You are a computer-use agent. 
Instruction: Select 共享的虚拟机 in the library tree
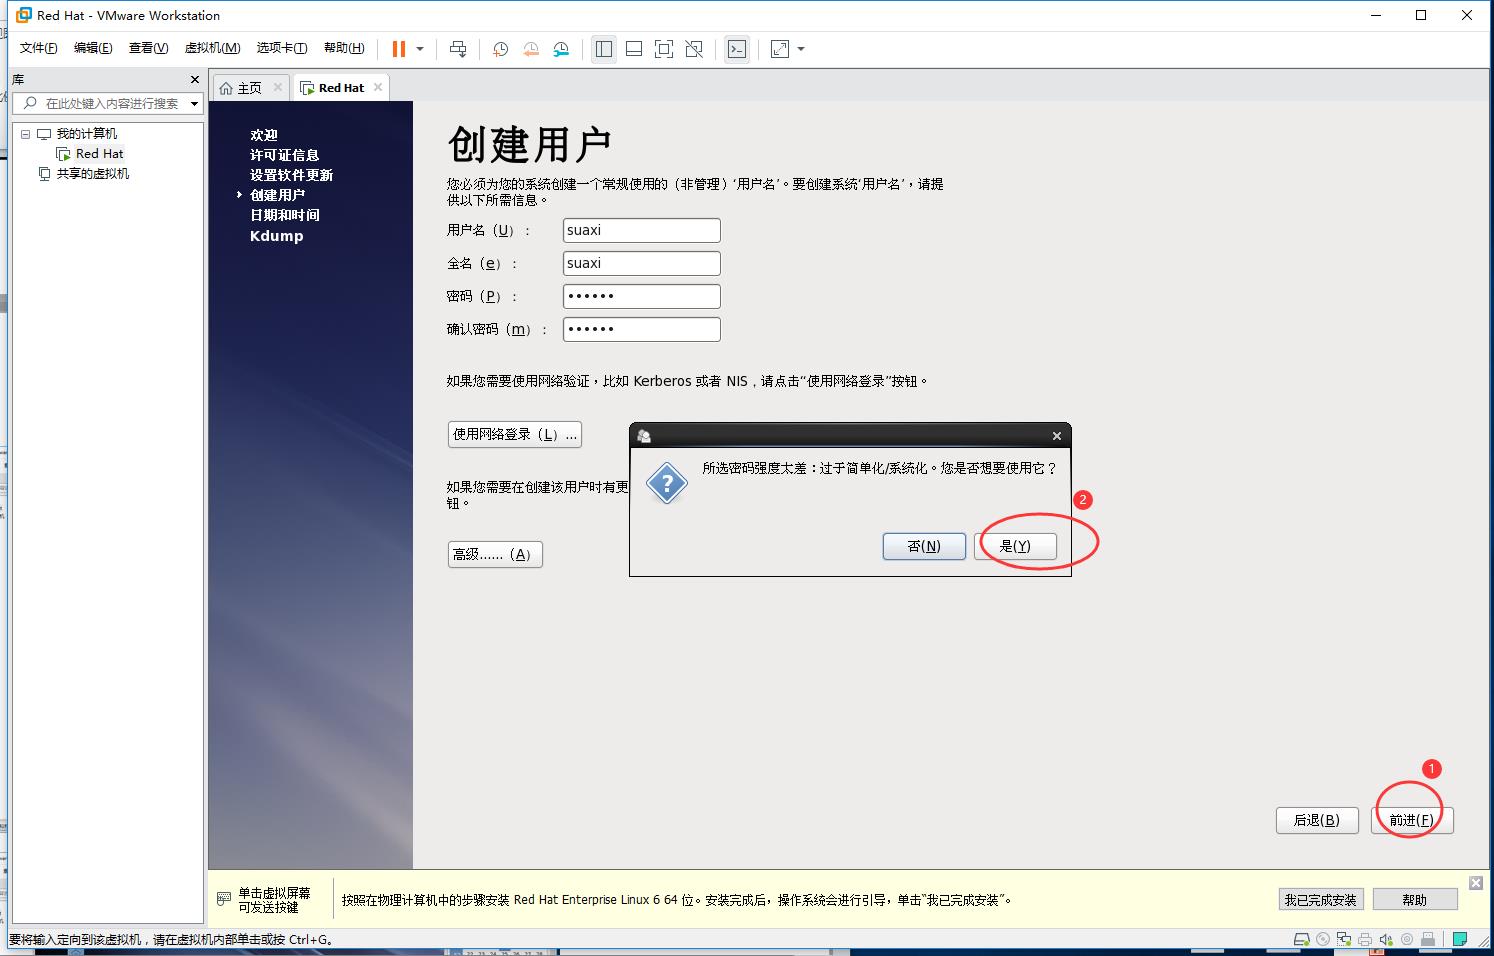click(92, 174)
